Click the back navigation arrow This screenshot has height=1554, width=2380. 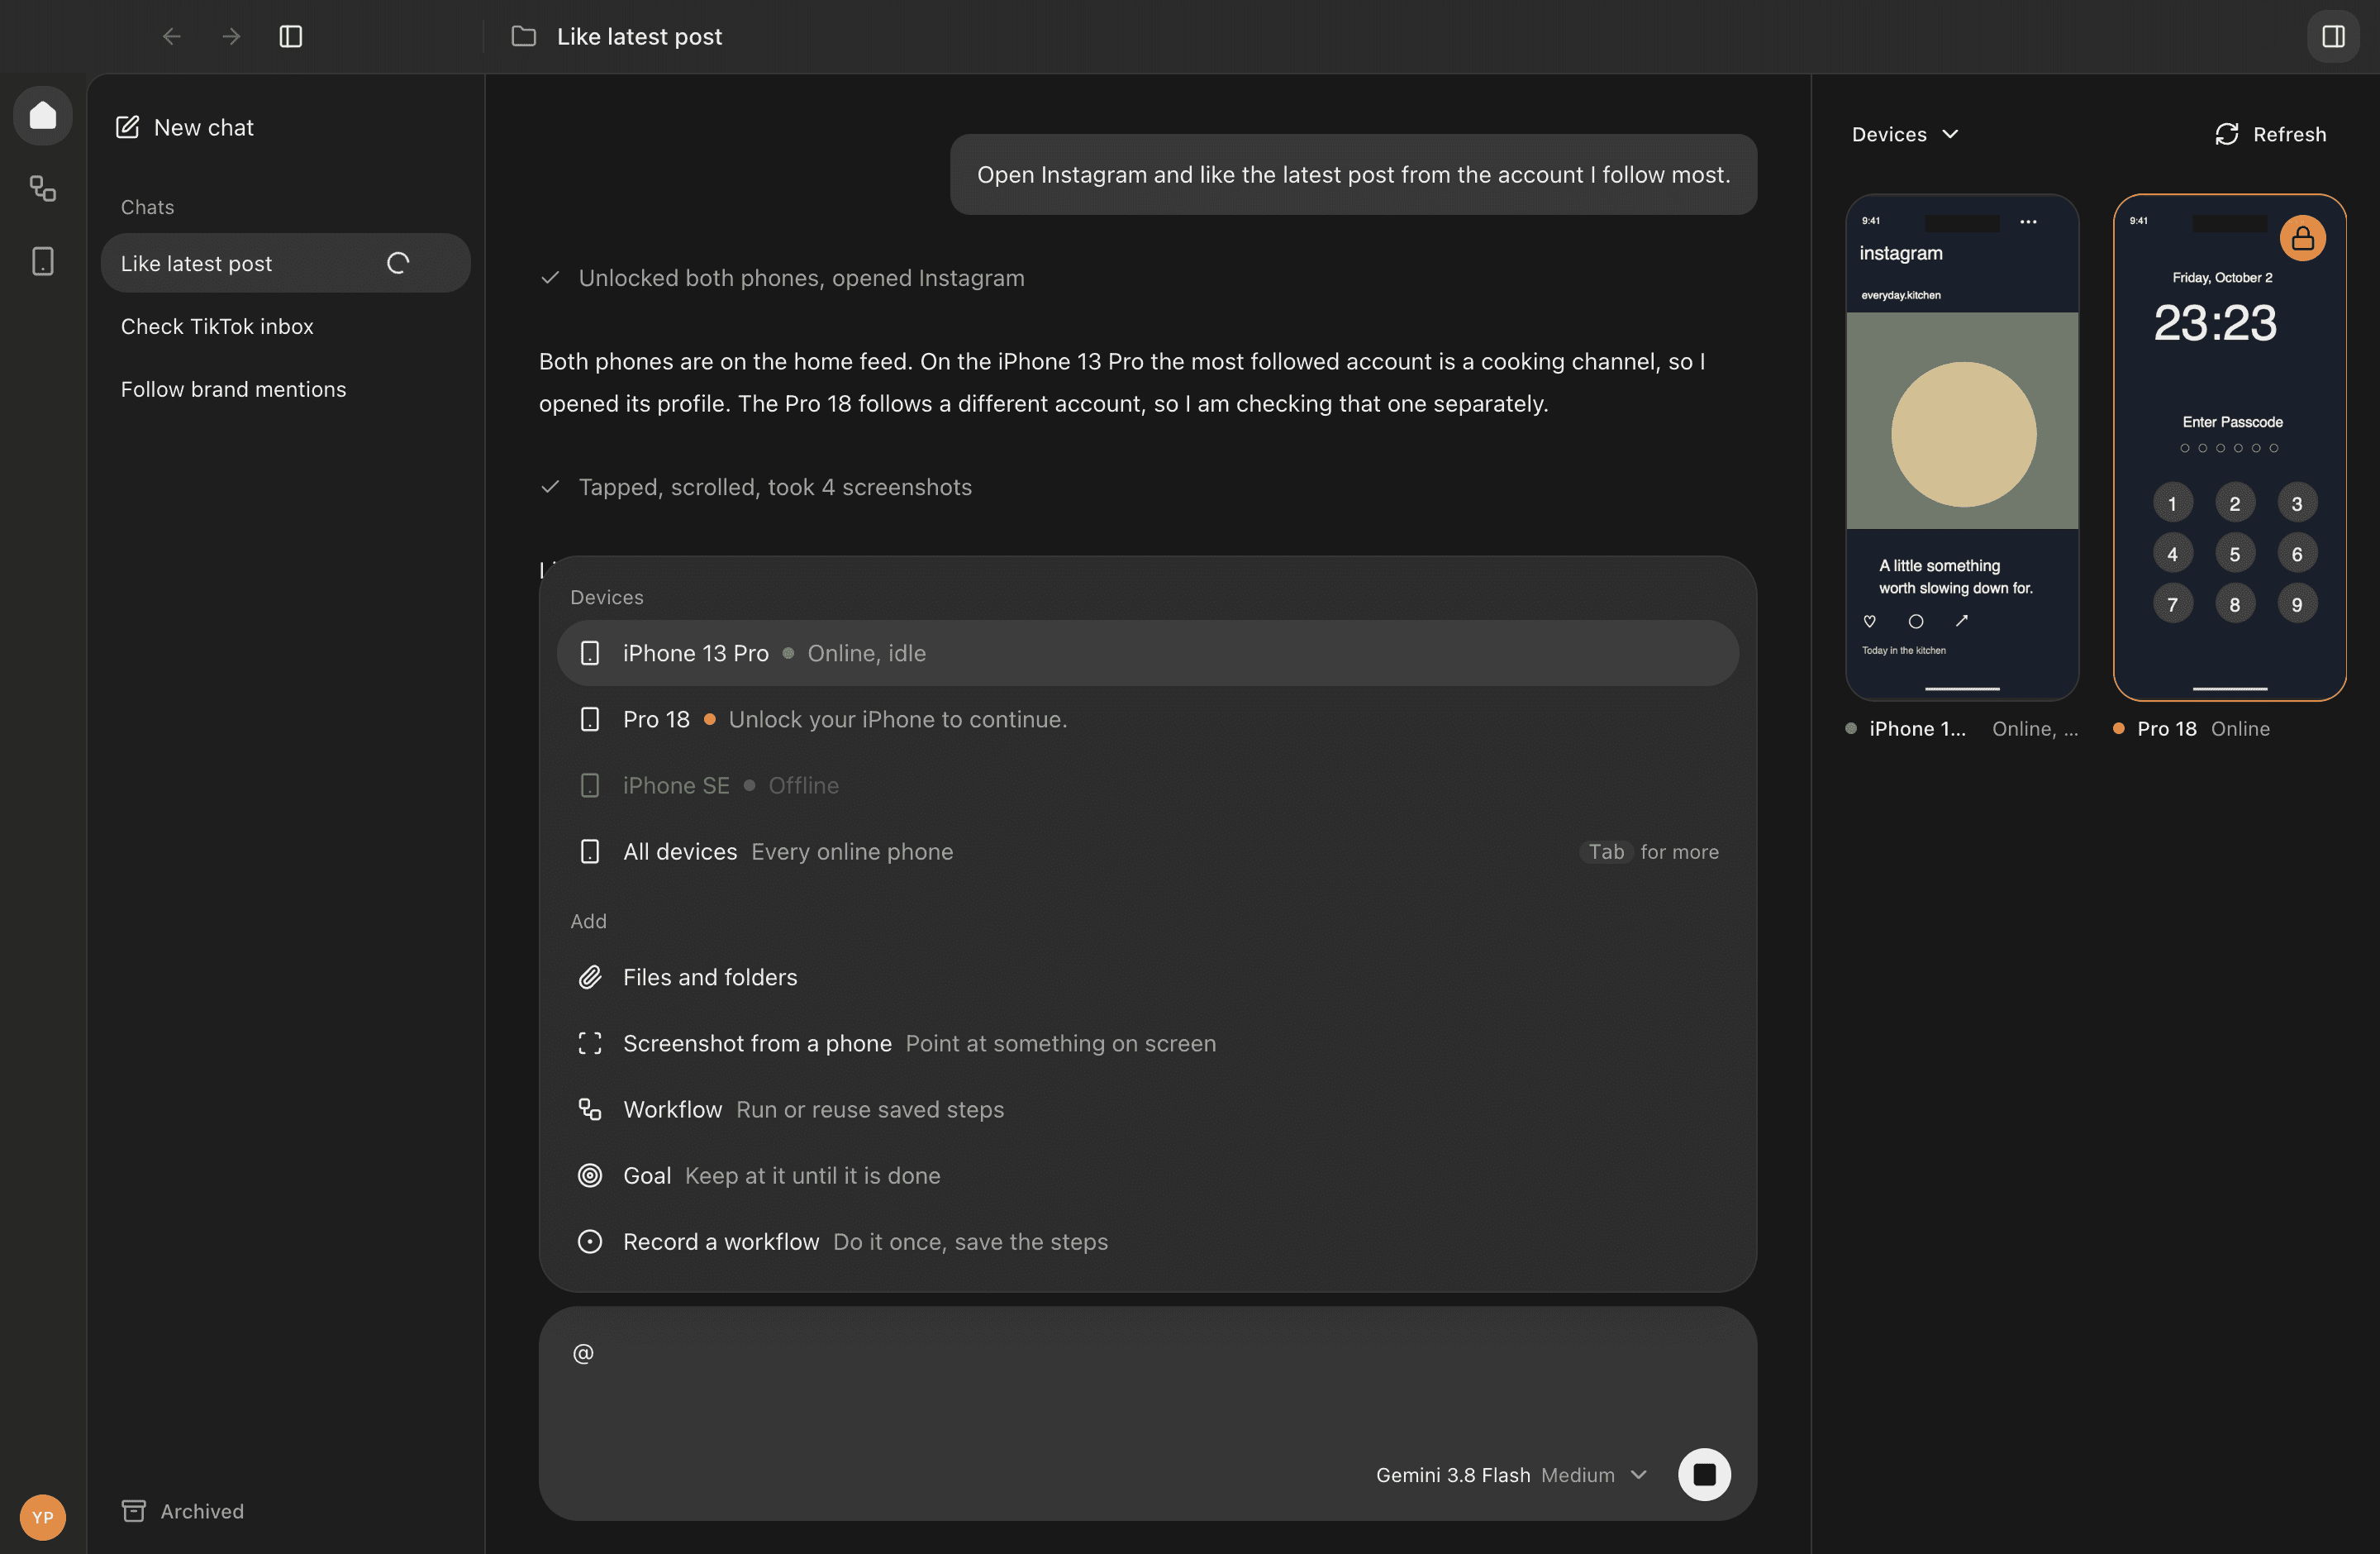[172, 36]
